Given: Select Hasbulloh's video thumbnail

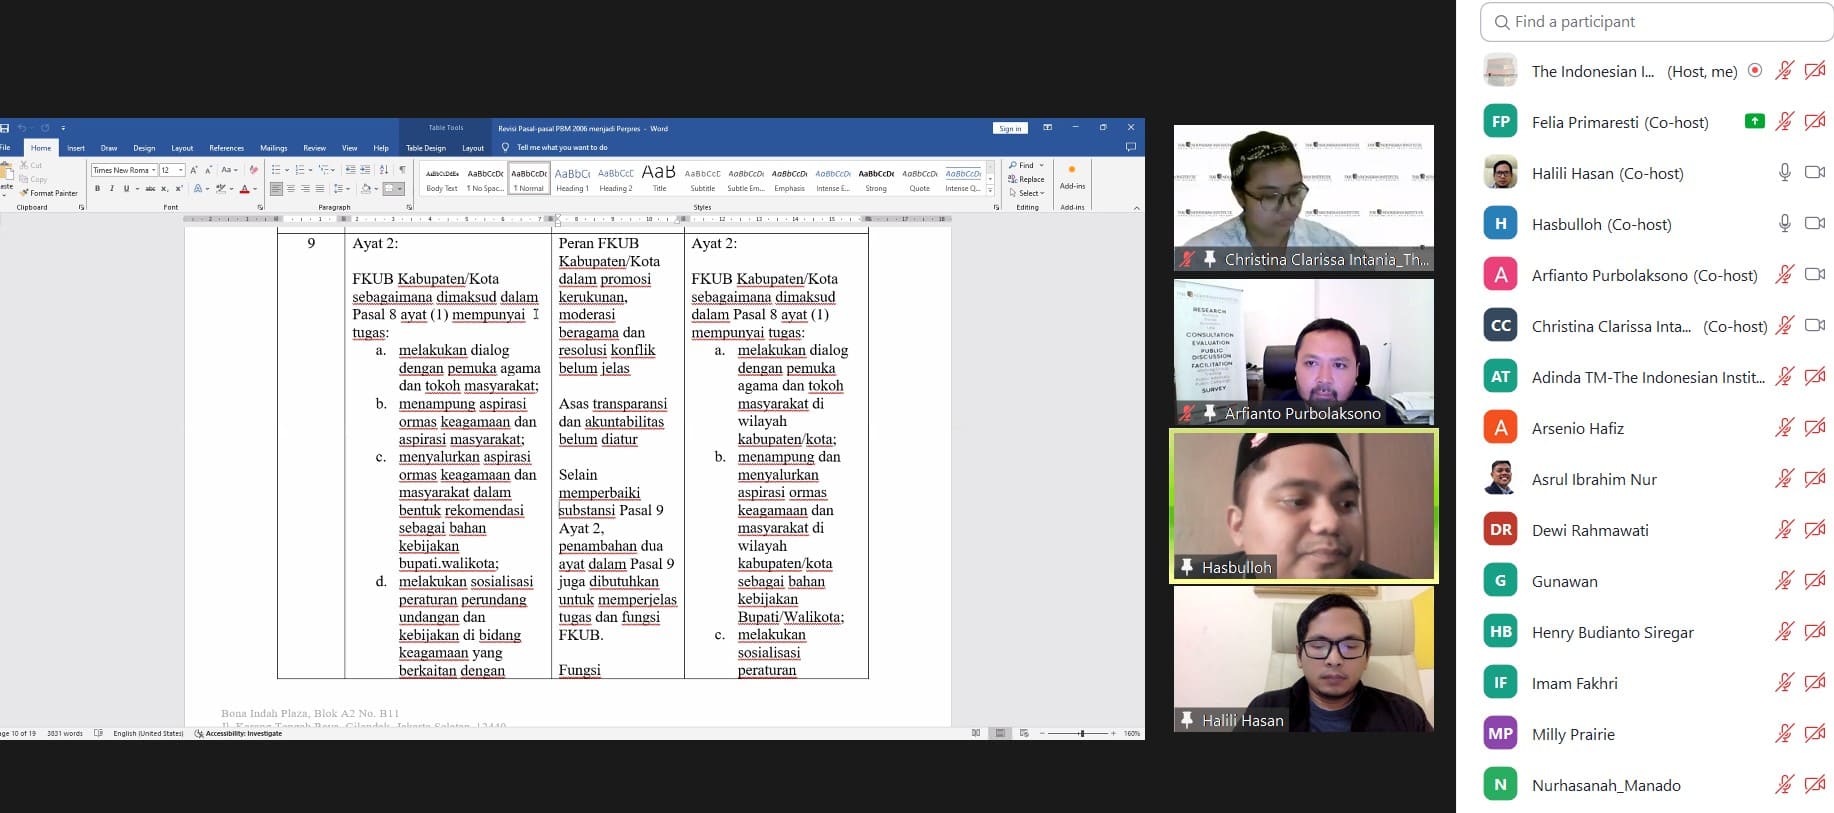Looking at the screenshot, I should (1304, 506).
